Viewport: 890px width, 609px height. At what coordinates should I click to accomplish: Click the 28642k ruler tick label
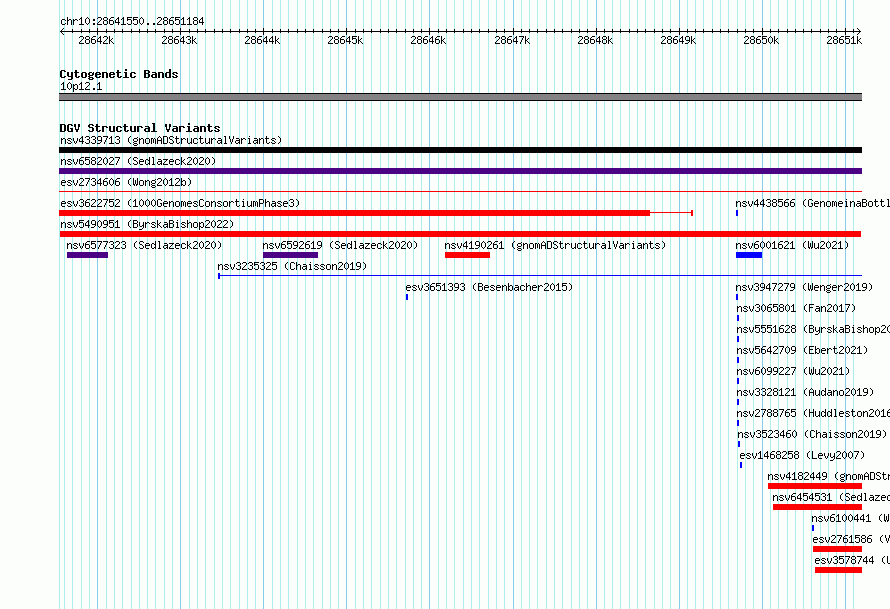[x=96, y=40]
